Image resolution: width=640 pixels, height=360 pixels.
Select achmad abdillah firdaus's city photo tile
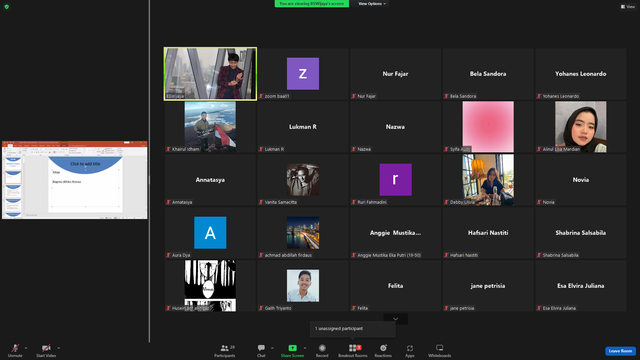[303, 233]
